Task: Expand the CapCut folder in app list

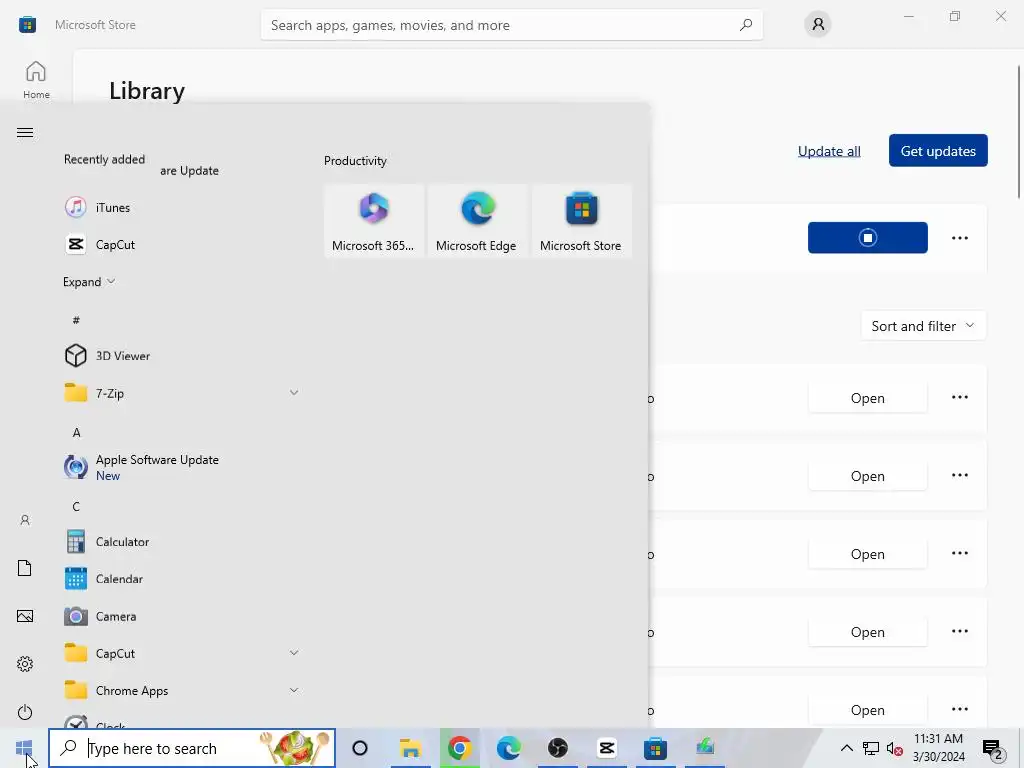Action: tap(294, 653)
